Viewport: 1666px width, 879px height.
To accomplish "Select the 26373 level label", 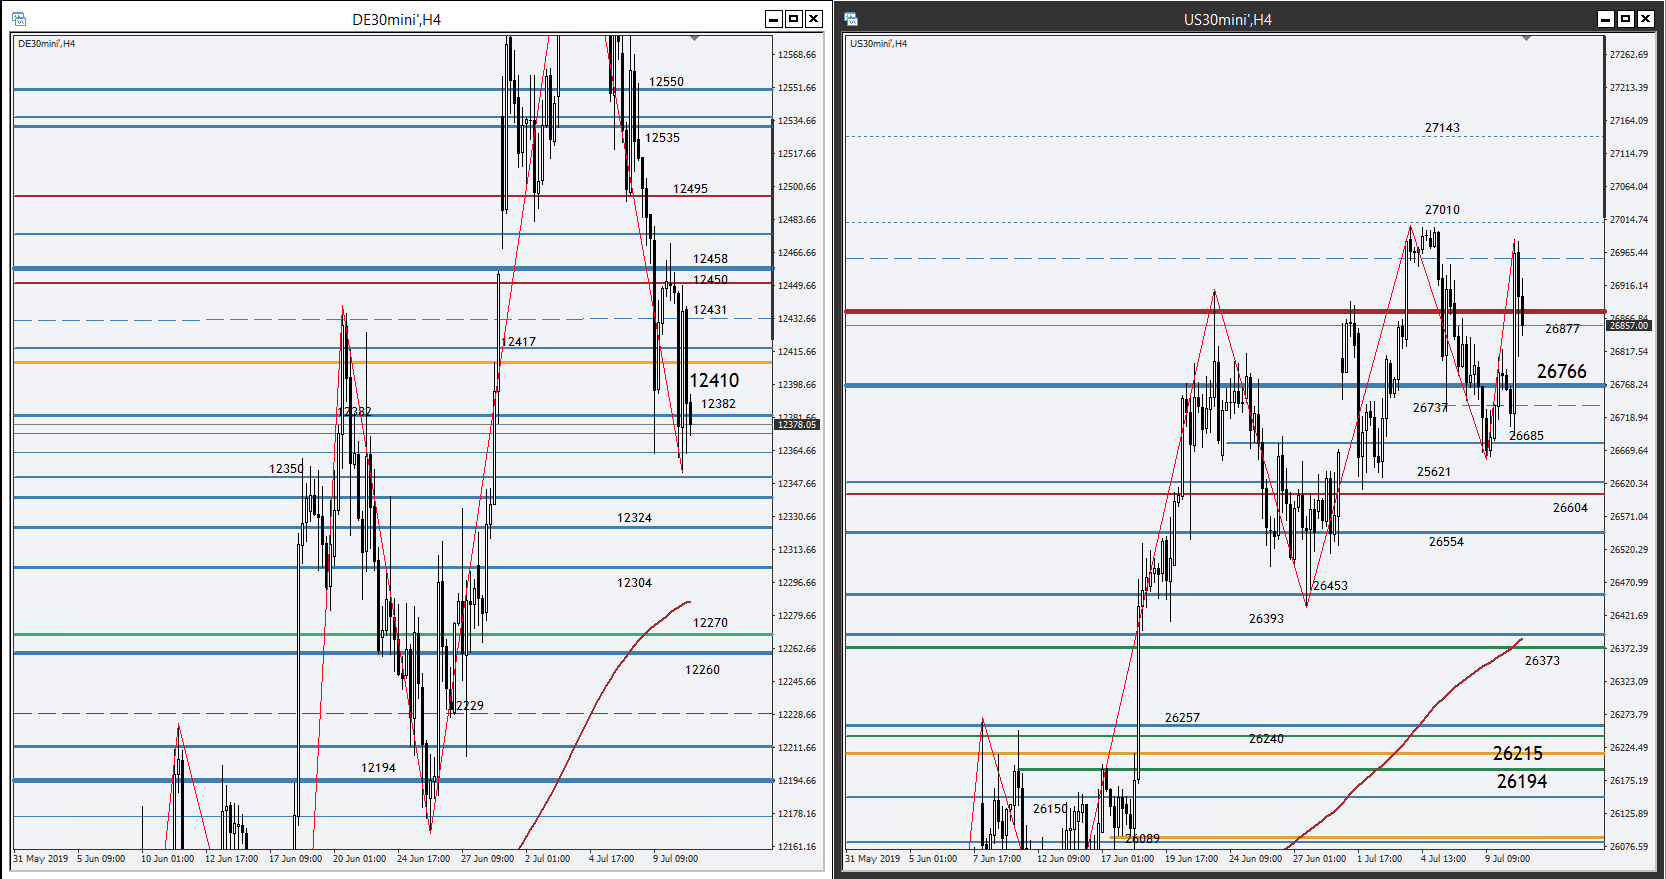I will pyautogui.click(x=1542, y=661).
